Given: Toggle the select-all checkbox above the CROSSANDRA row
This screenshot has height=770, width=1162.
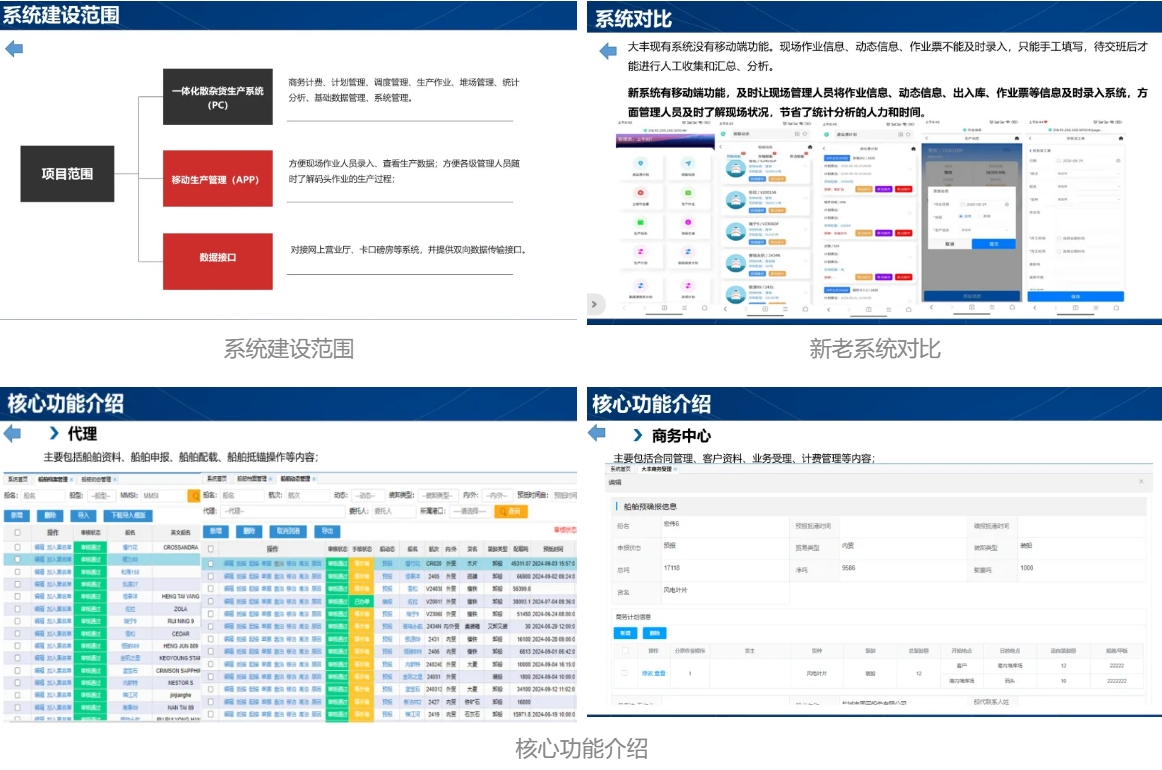Looking at the screenshot, I should pyautogui.click(x=17, y=533).
